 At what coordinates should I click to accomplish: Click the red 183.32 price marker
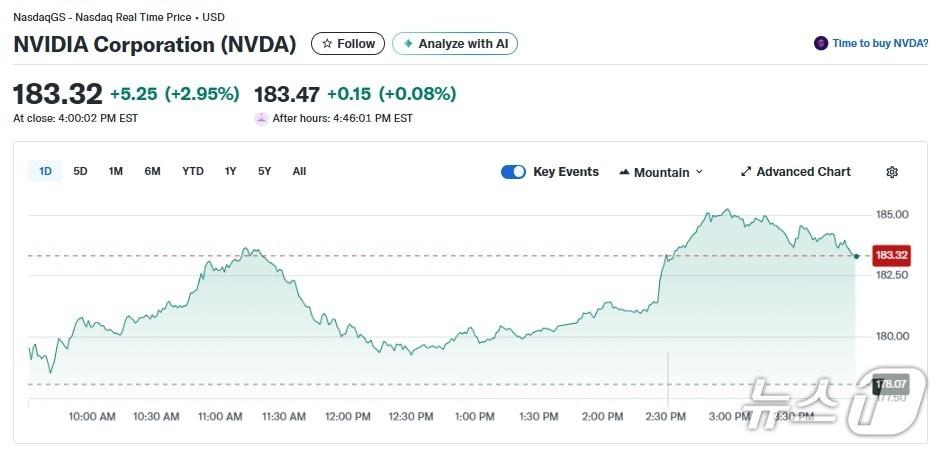[x=890, y=255]
